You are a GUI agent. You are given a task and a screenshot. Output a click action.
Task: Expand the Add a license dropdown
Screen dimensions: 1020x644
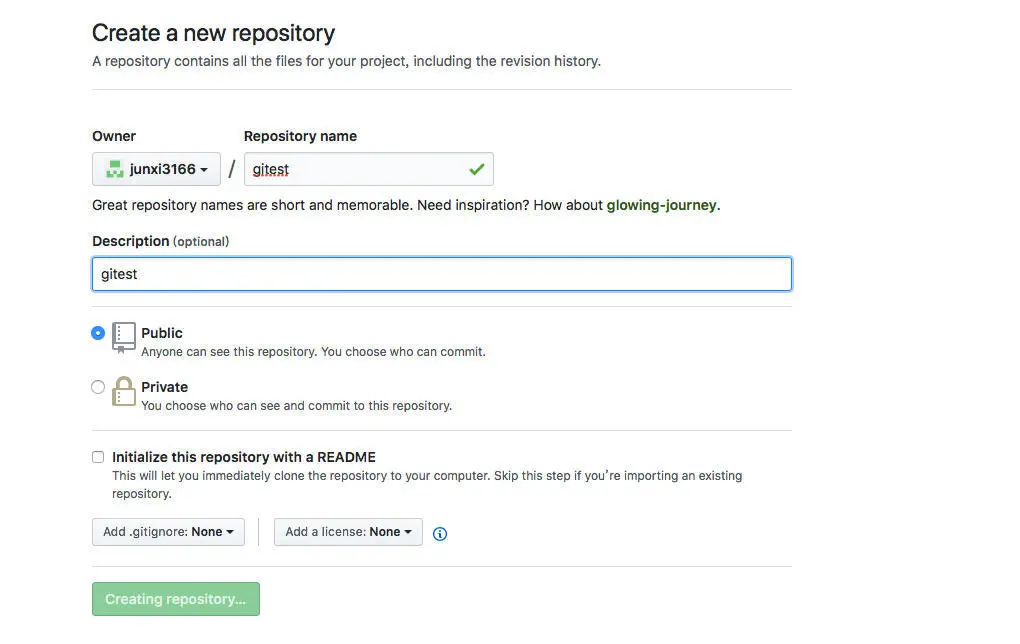coord(348,532)
